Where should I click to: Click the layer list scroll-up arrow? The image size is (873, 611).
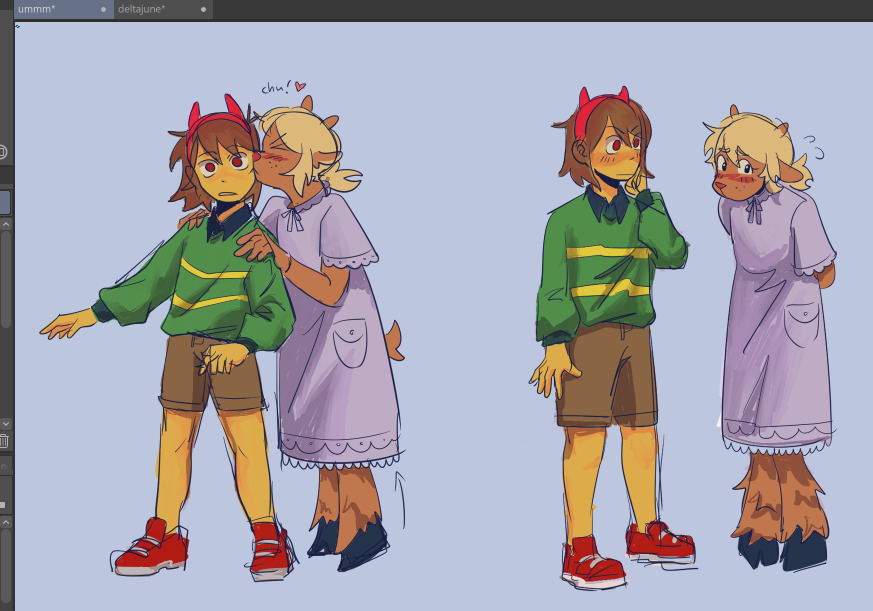(x=6, y=224)
